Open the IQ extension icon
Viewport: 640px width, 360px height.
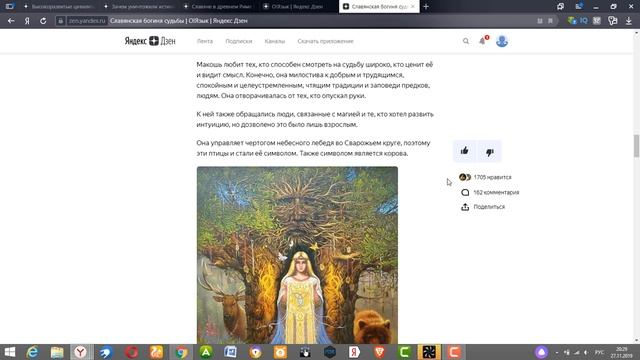point(584,20)
